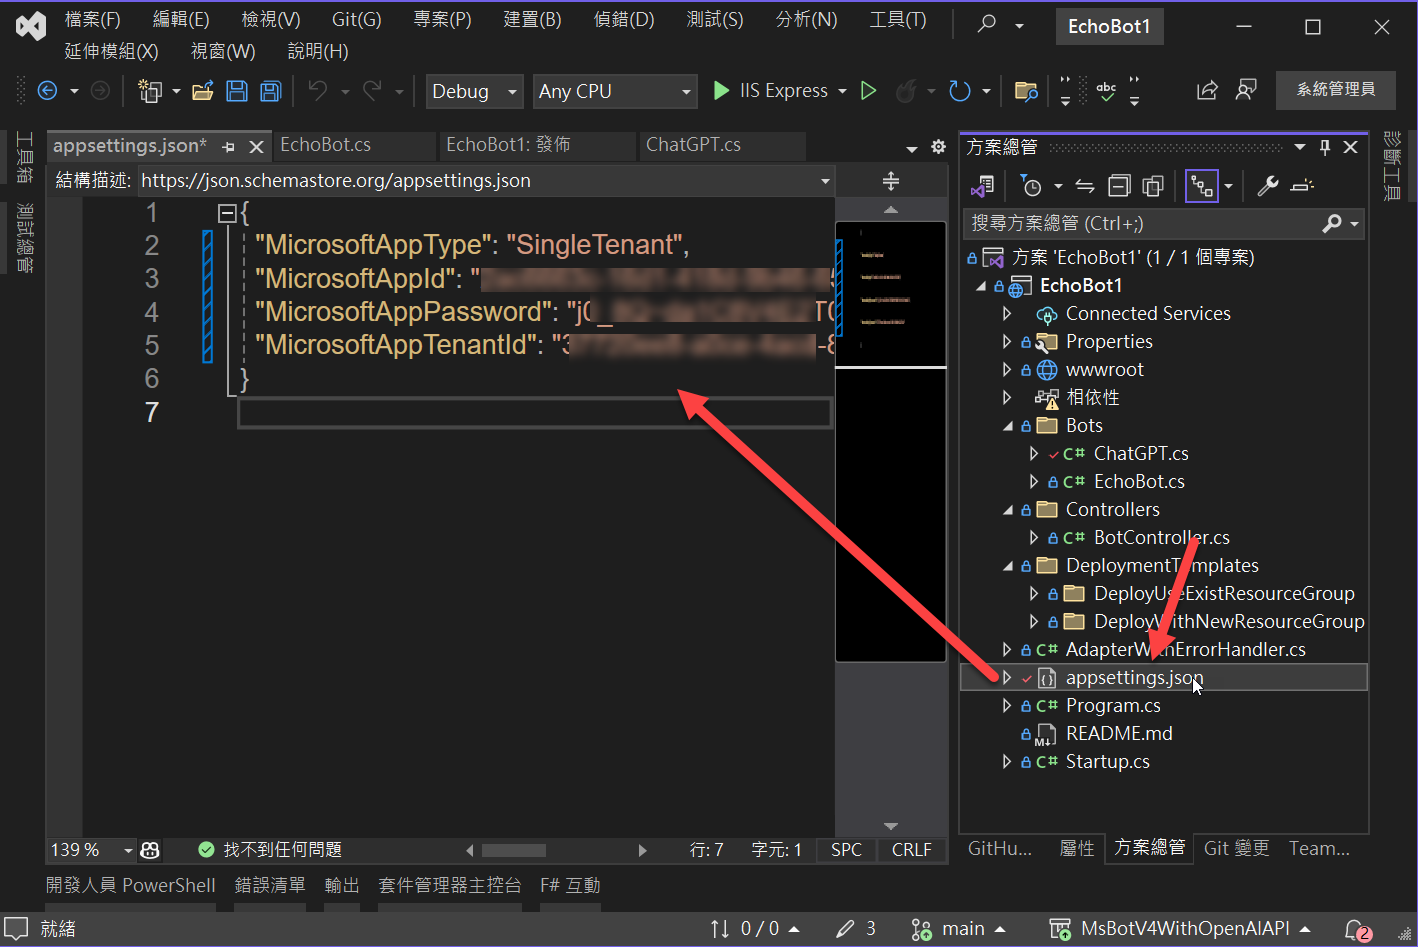Click the Send Feedback person icon

click(x=1246, y=90)
